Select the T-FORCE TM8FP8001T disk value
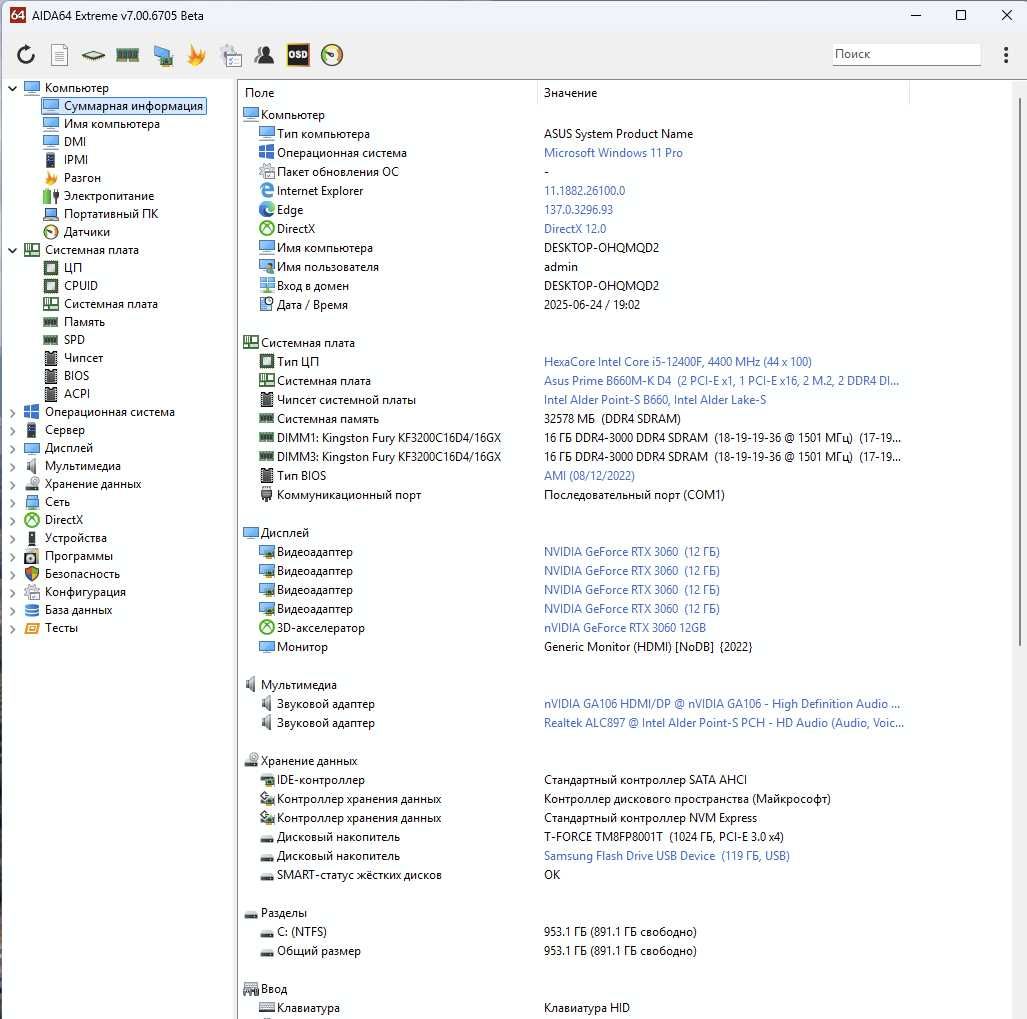This screenshot has height=1019, width=1027. [663, 837]
